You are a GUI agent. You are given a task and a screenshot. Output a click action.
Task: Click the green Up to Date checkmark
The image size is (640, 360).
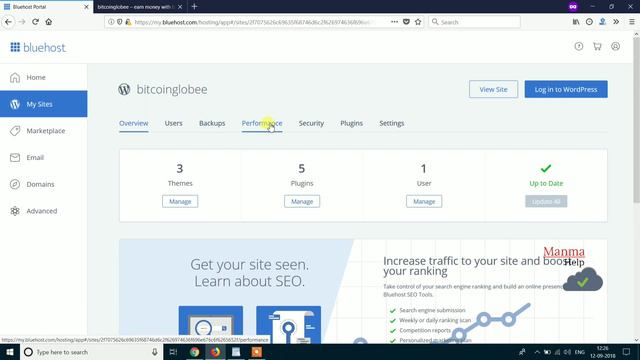(x=546, y=168)
